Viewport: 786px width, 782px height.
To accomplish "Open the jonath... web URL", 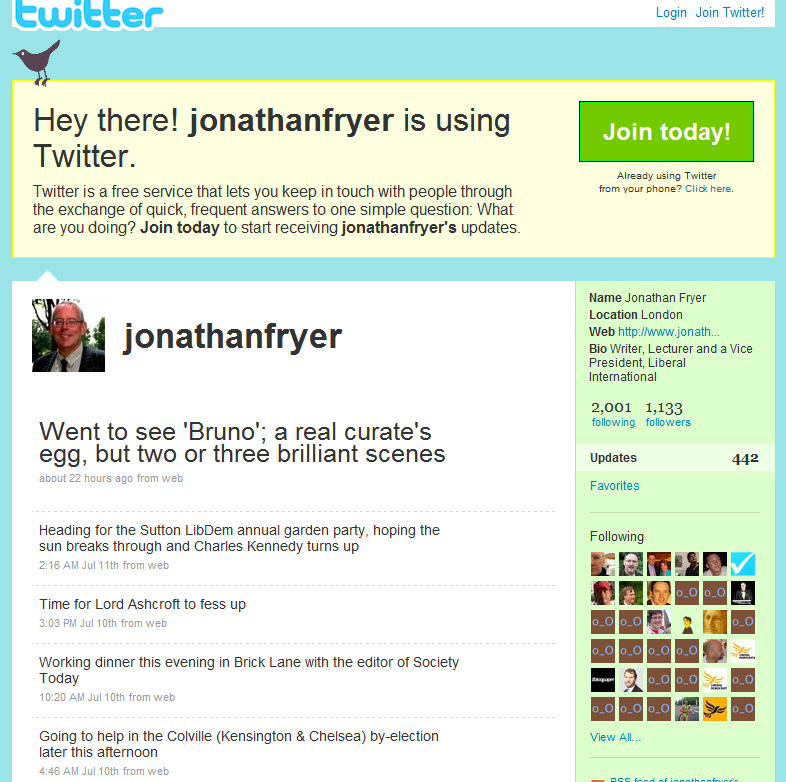I will click(x=669, y=332).
